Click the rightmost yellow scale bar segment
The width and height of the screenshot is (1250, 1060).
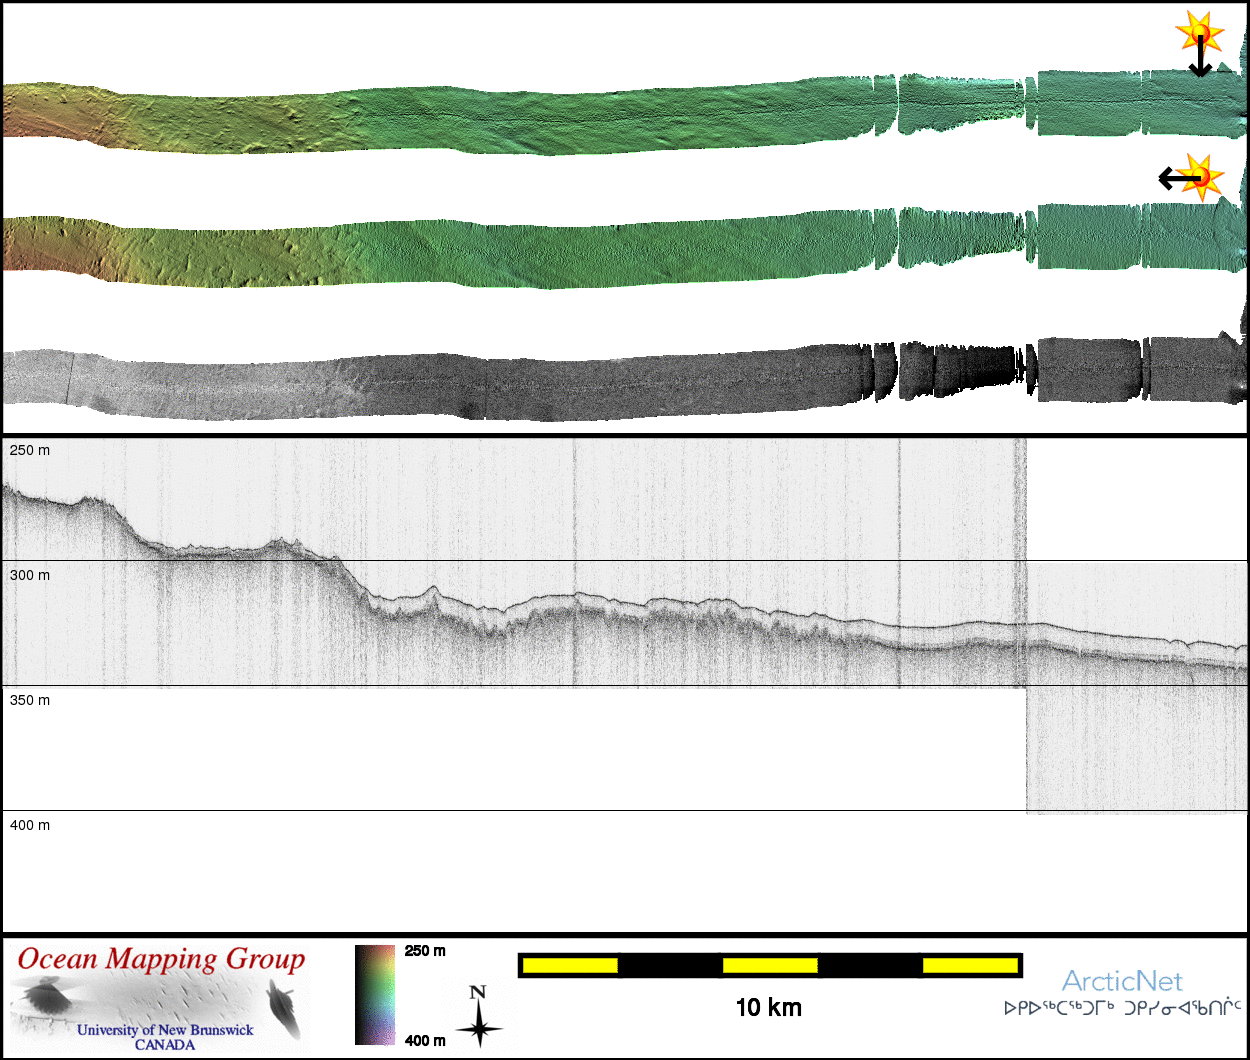coord(968,965)
